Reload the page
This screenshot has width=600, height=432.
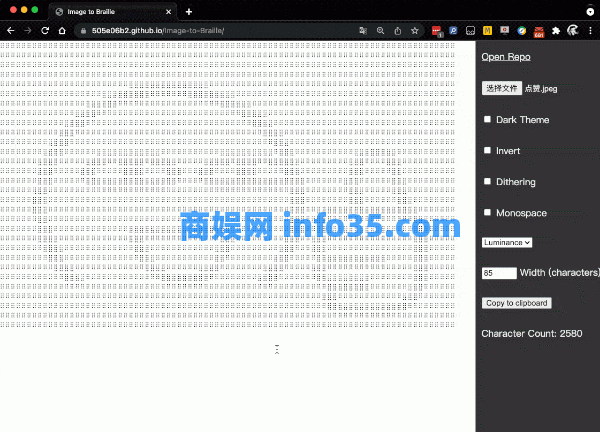click(x=45, y=31)
